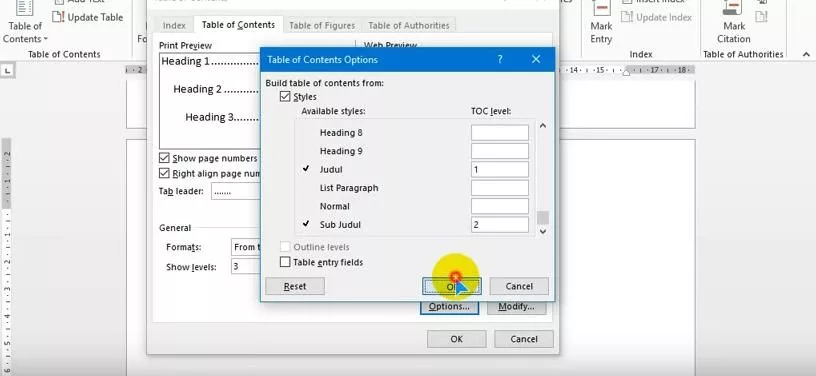816x376 pixels.
Task: Open the Tab leader dropdown
Action: pos(236,191)
